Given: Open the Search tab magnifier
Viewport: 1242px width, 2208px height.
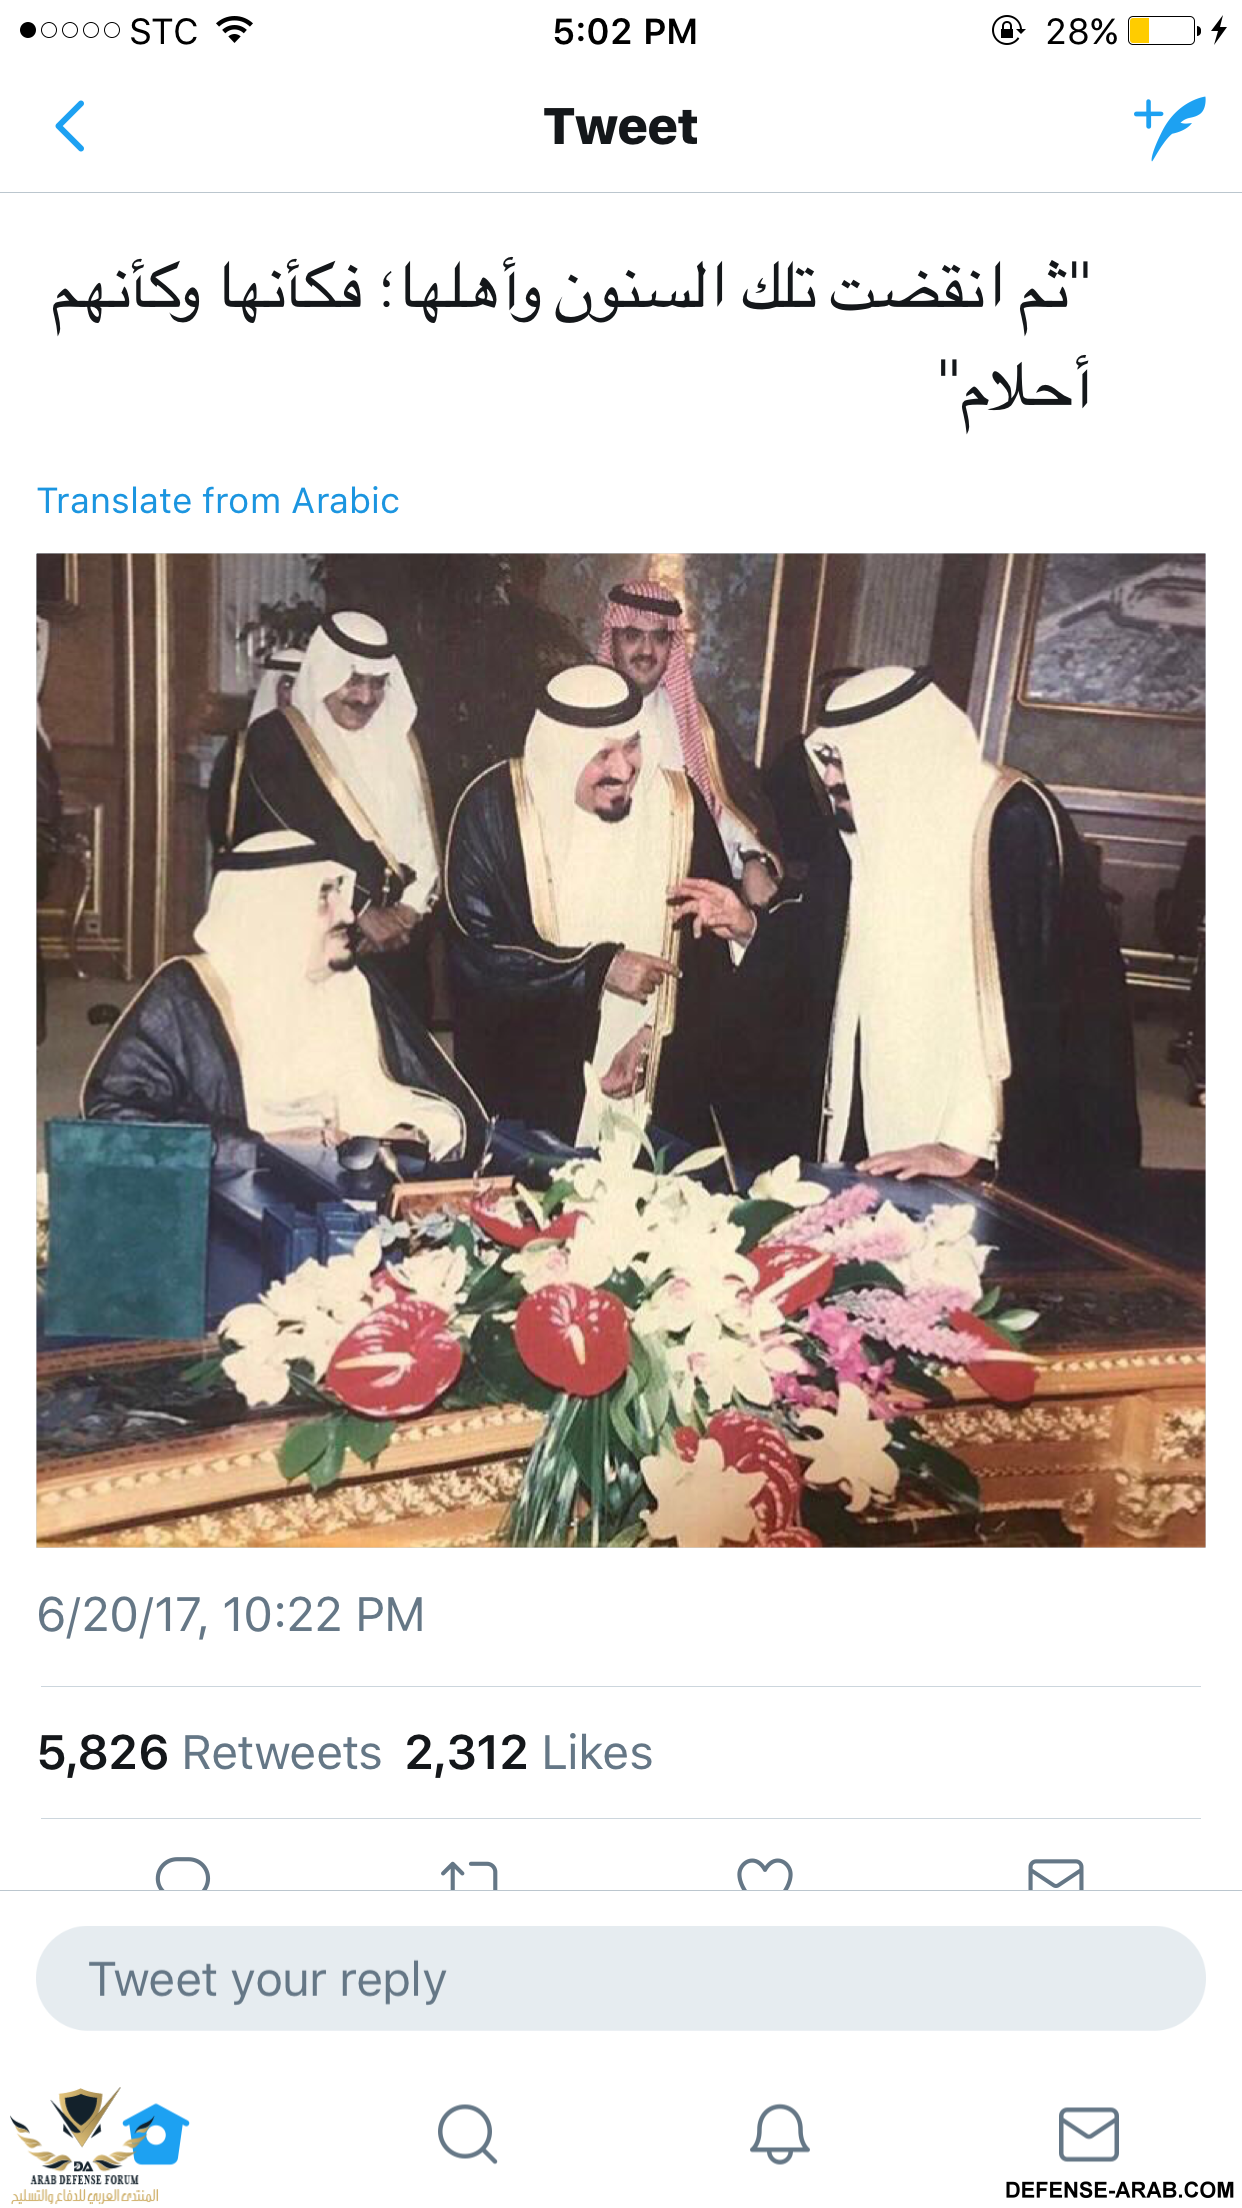Looking at the screenshot, I should tap(467, 2134).
